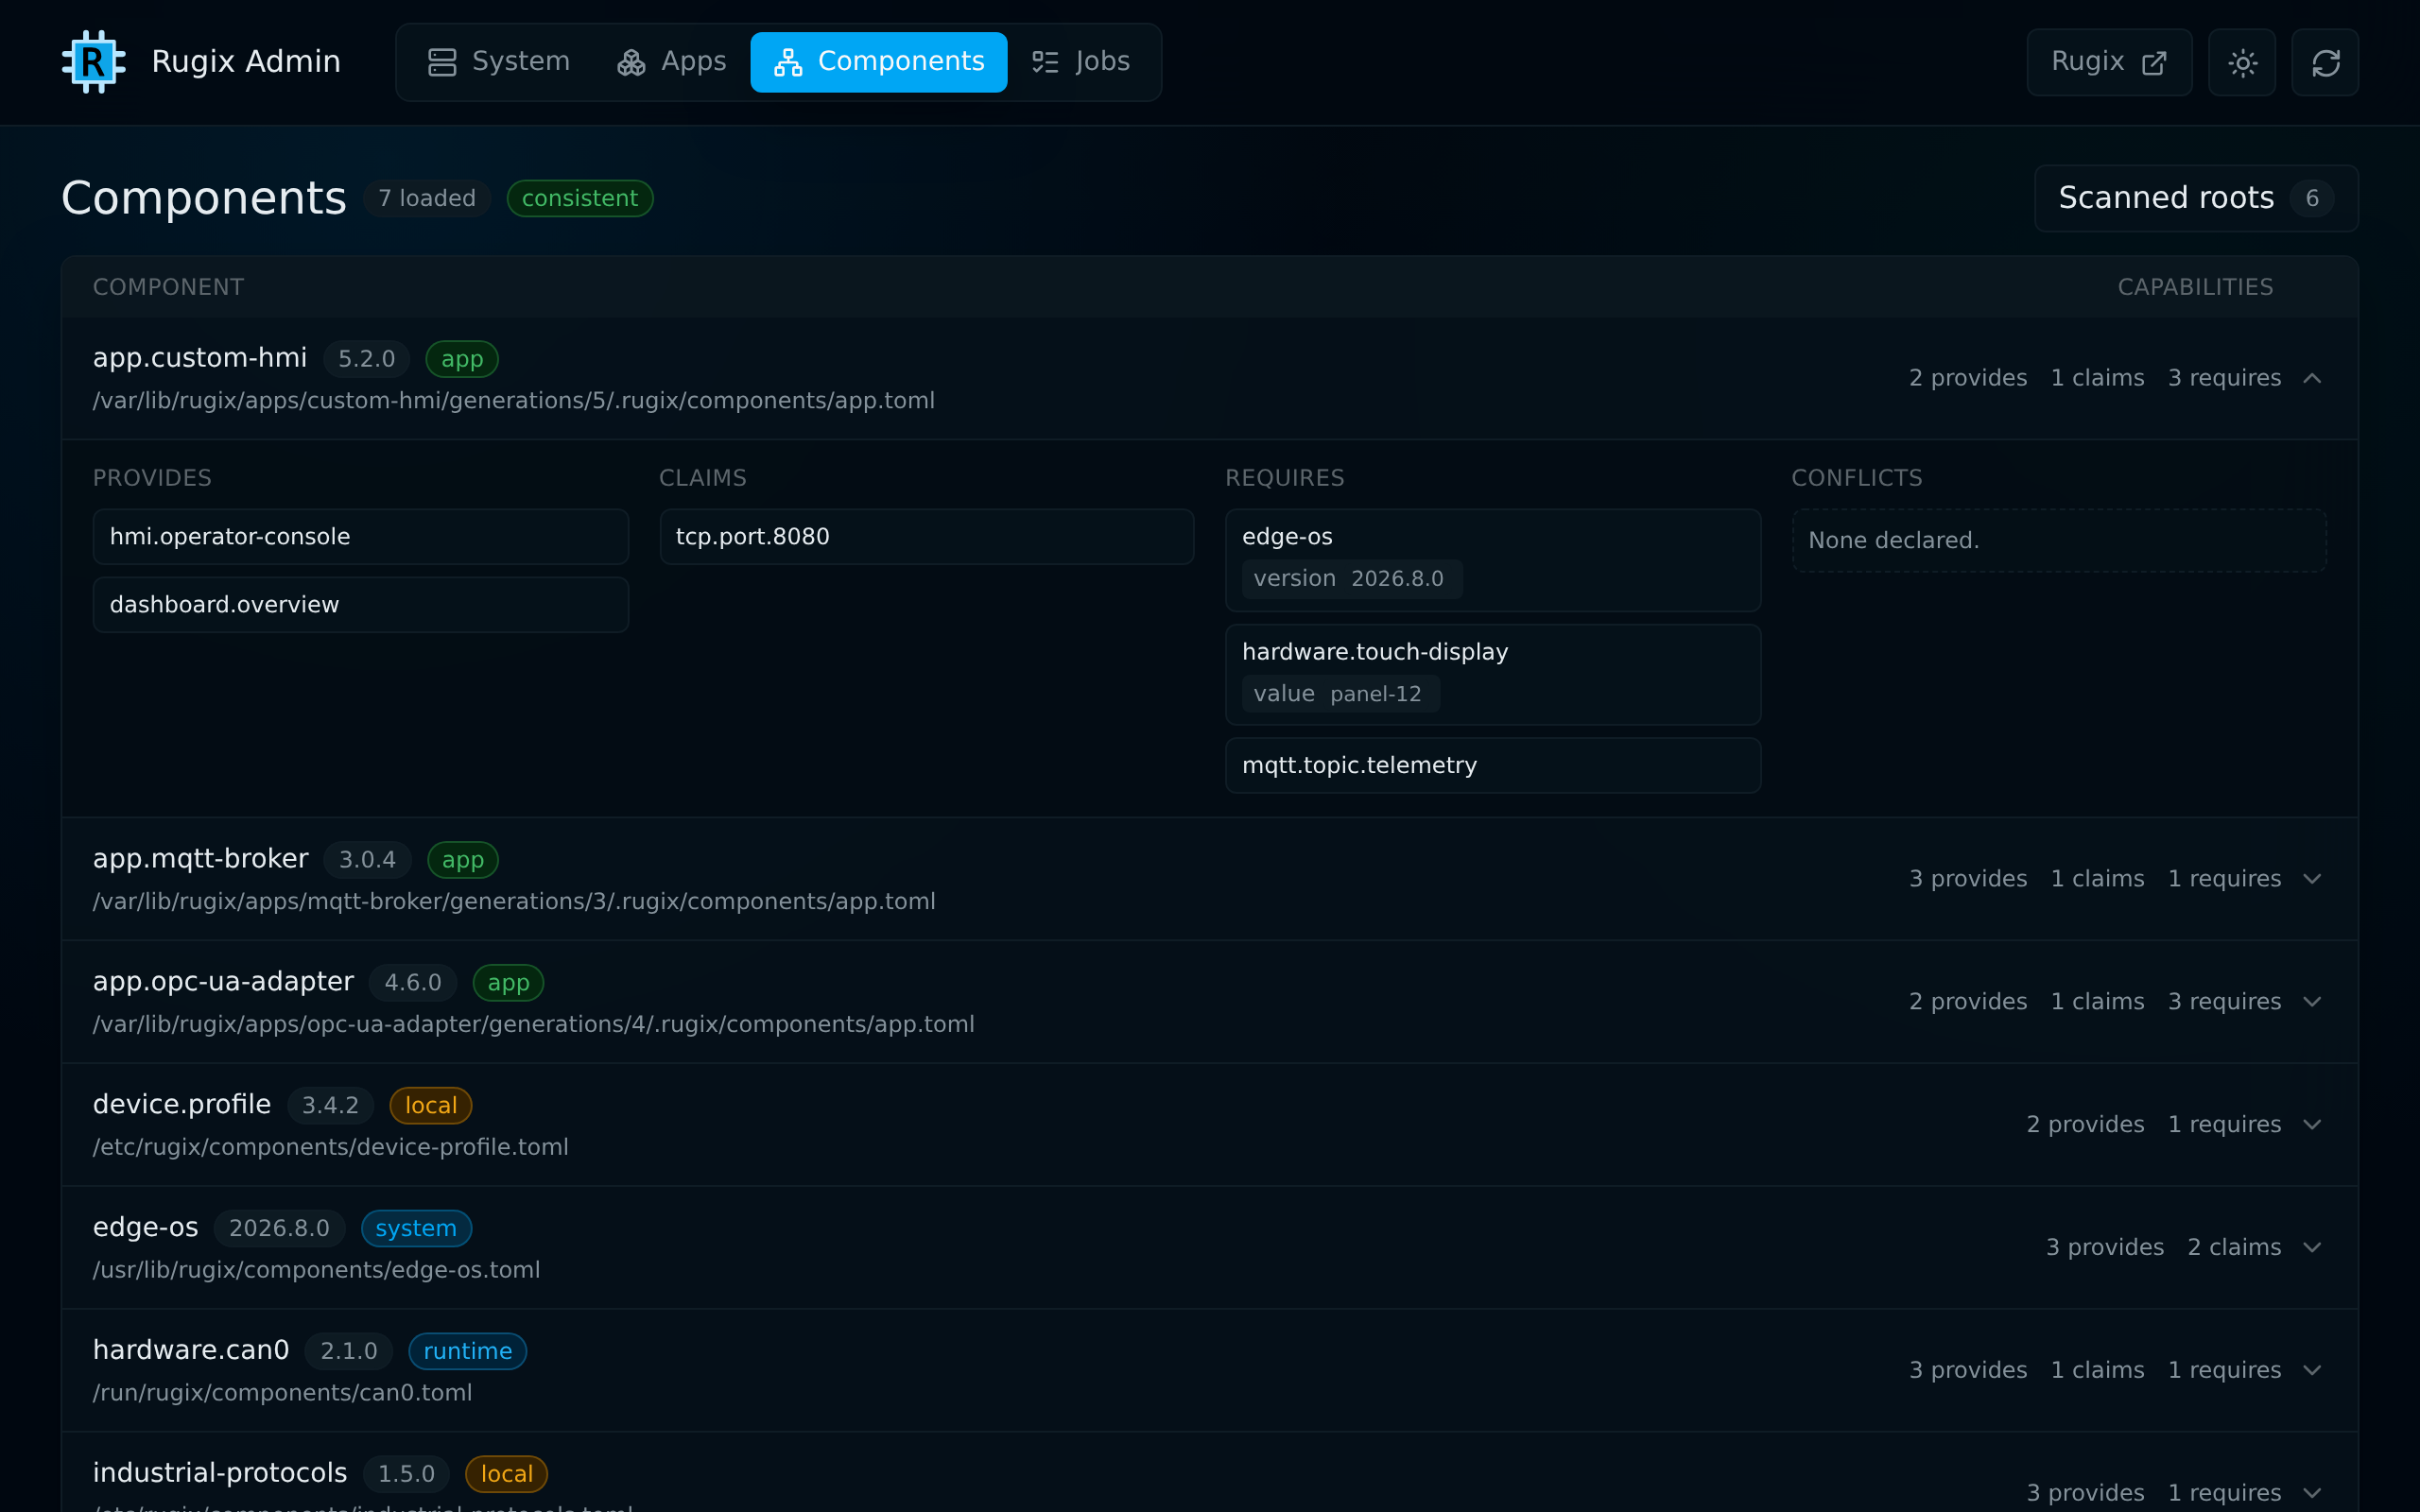Click the Scanned roots count badge 6
This screenshot has height=1512, width=2420.
pyautogui.click(x=2312, y=199)
